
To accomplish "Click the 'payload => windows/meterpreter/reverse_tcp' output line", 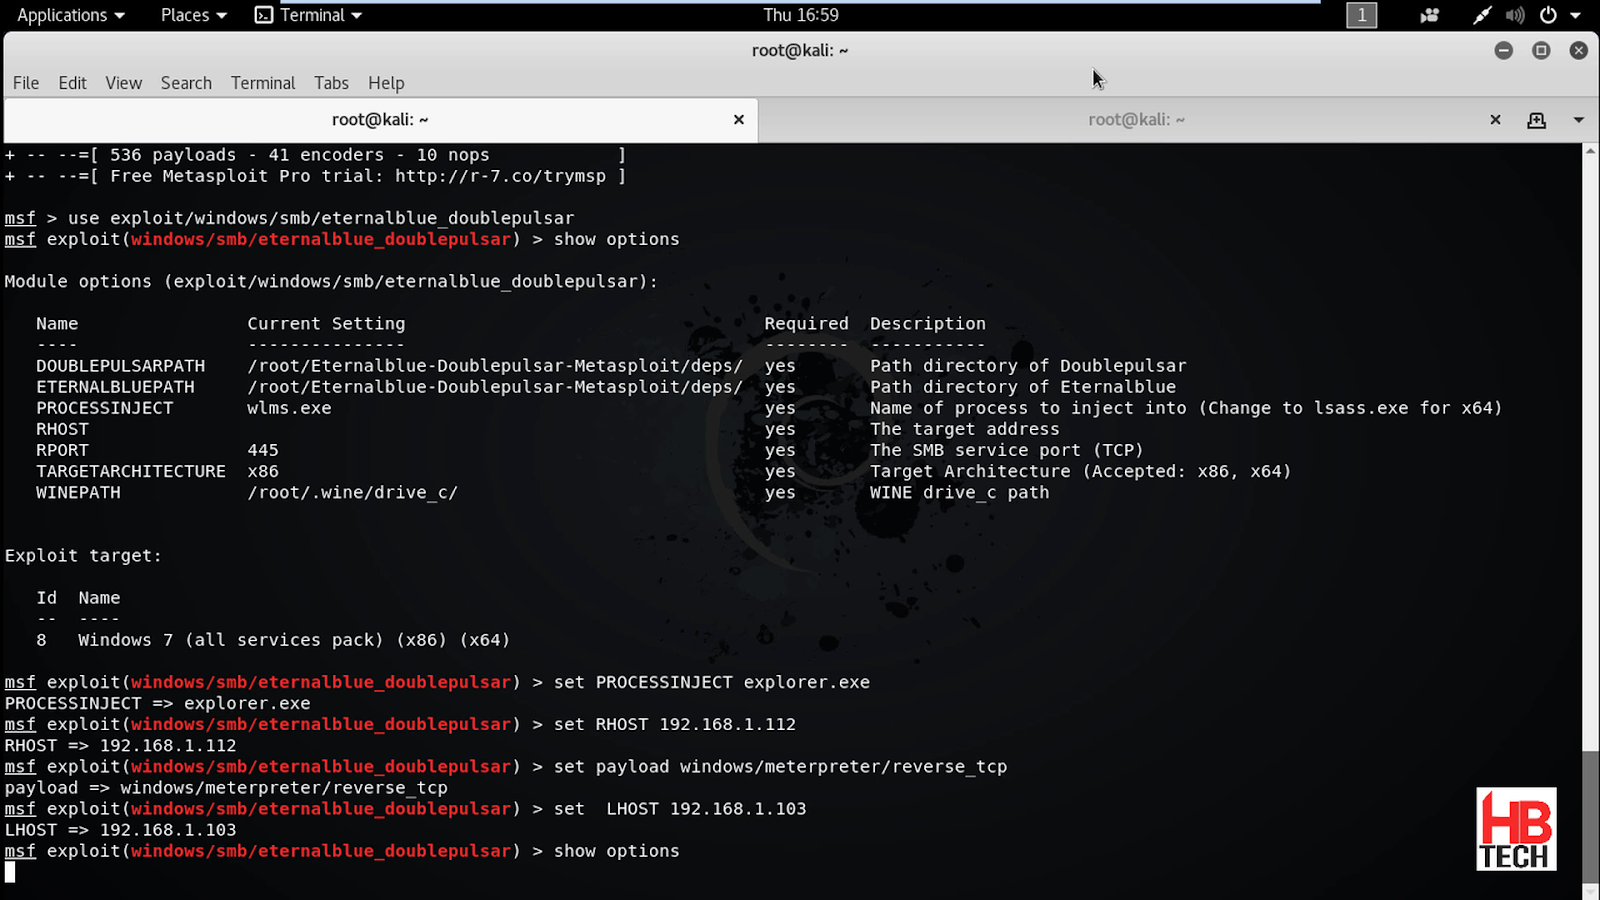I will [226, 788].
